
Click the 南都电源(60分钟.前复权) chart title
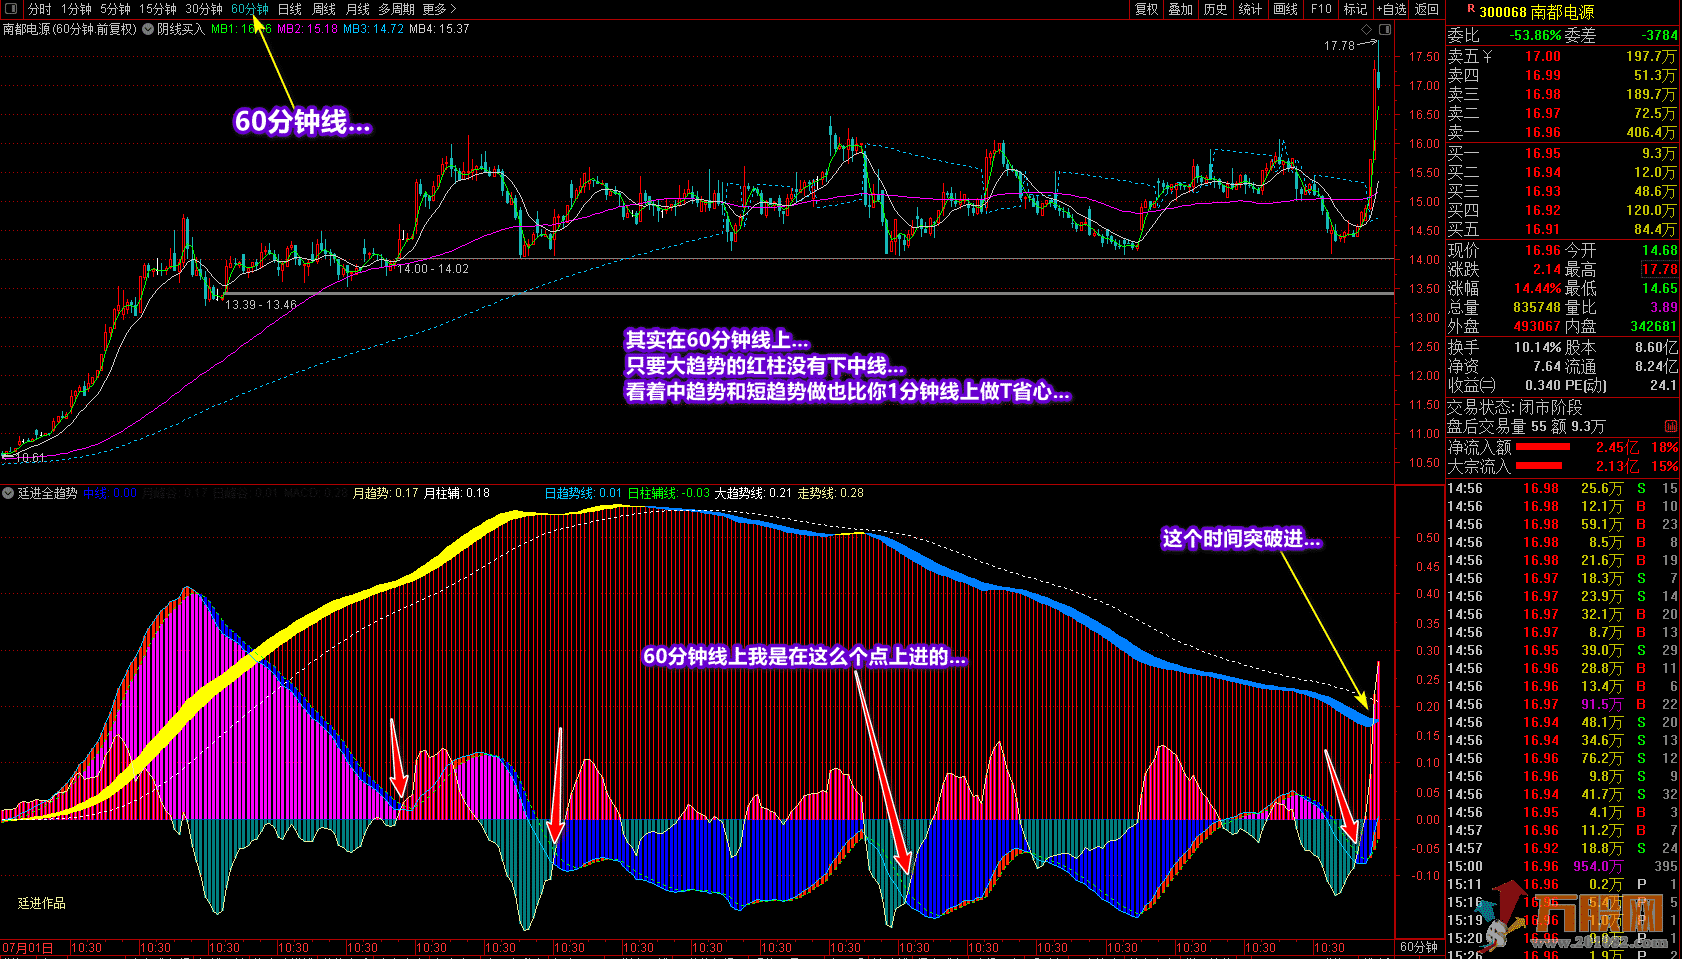click(70, 29)
